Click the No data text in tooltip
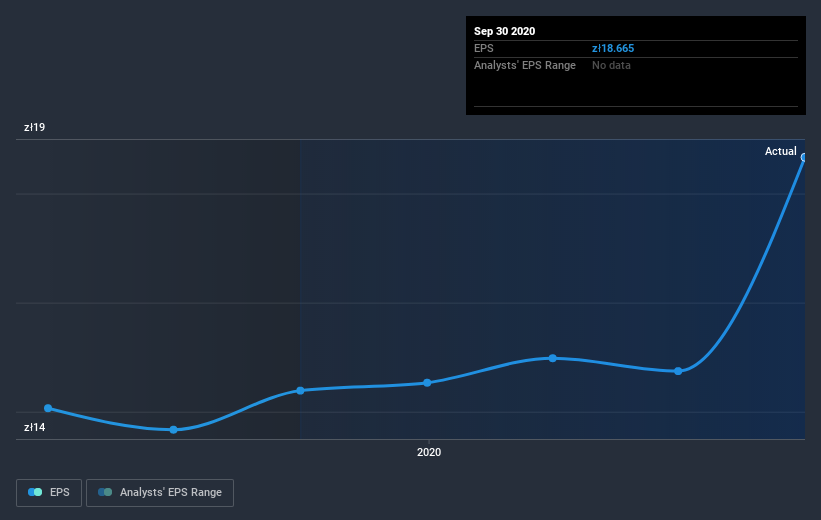 [611, 65]
